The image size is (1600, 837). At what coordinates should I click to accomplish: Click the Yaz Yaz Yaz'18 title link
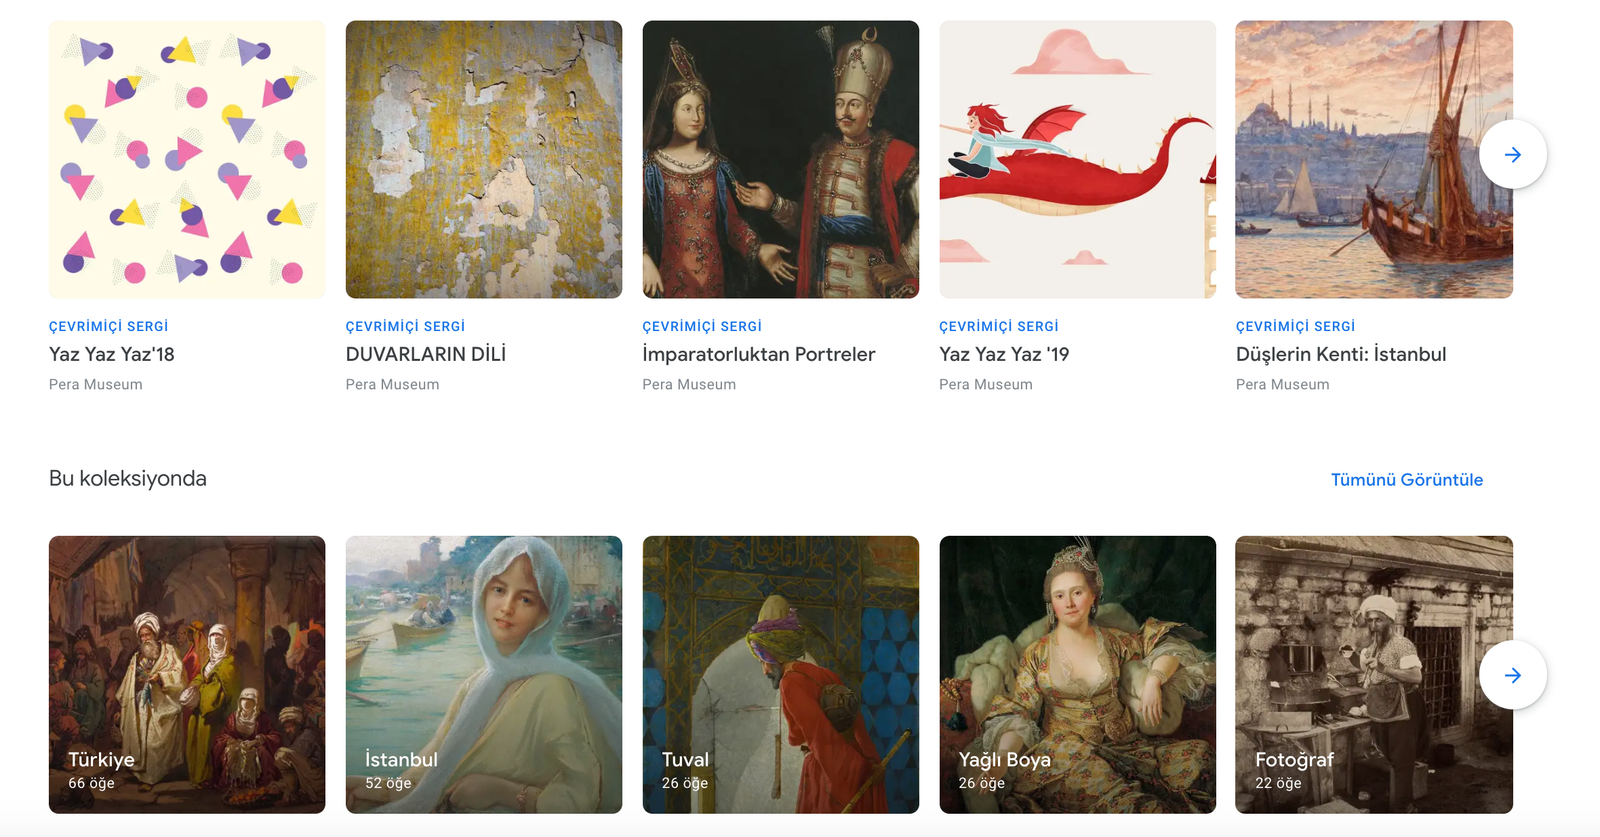point(112,354)
